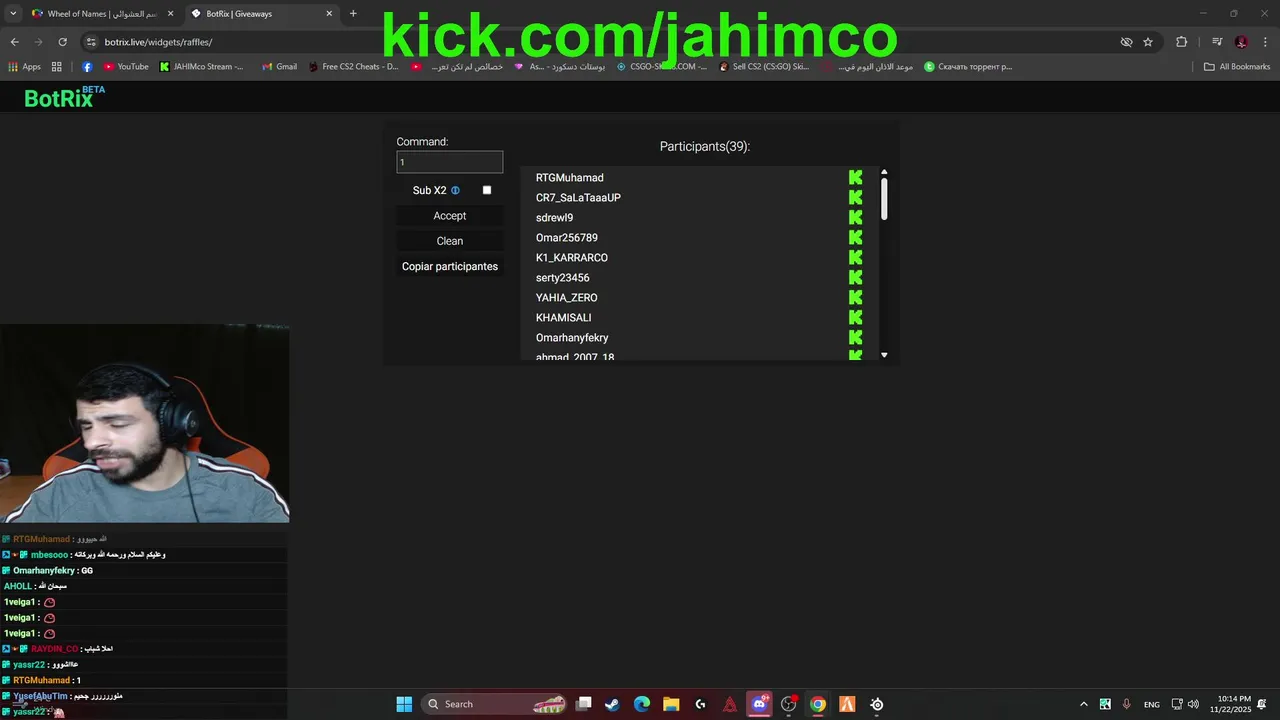This screenshot has width=1280, height=720.
Task: Click the Kick icon next to Omarhanyfekry
Action: [x=855, y=337]
